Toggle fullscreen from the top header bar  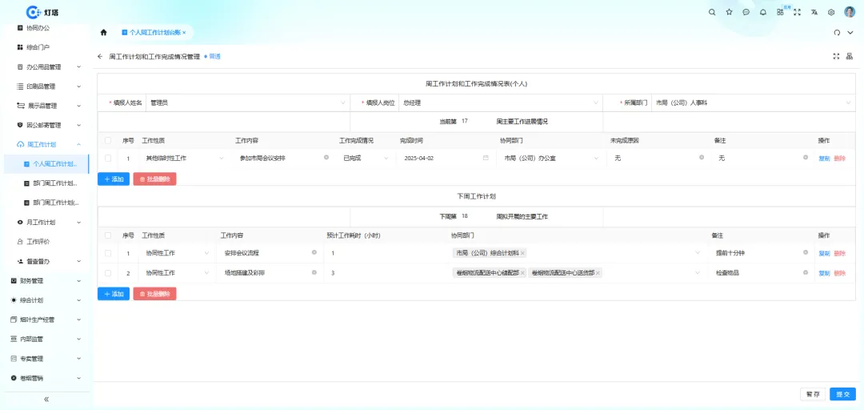click(x=797, y=12)
